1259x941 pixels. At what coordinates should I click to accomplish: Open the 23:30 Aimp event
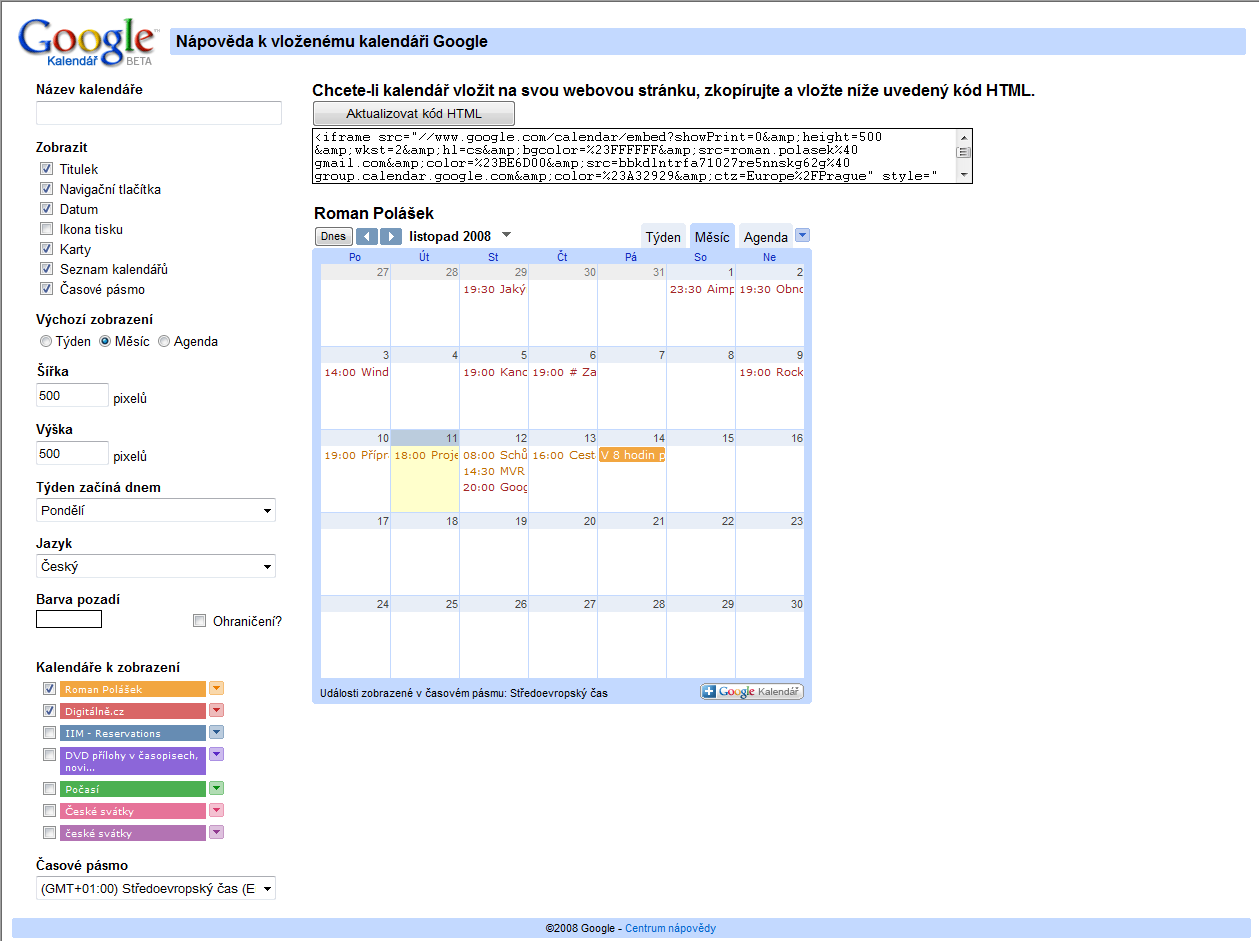point(701,290)
